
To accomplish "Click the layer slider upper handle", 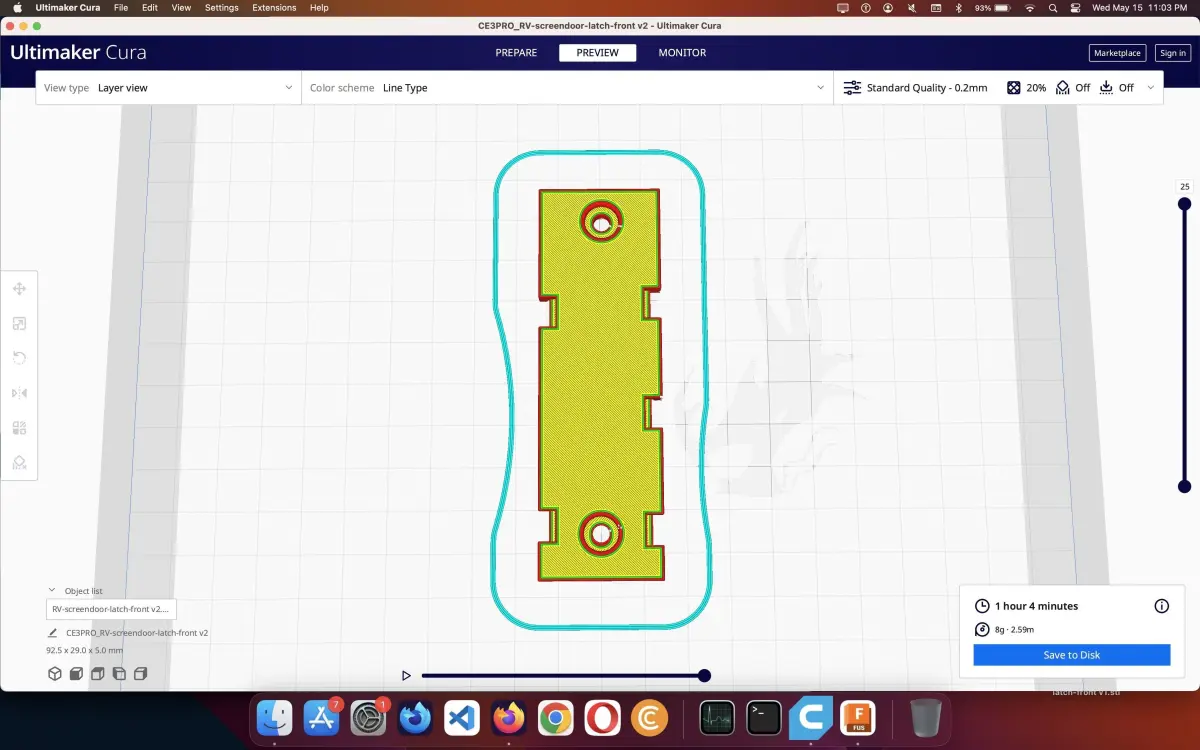I will click(1185, 204).
